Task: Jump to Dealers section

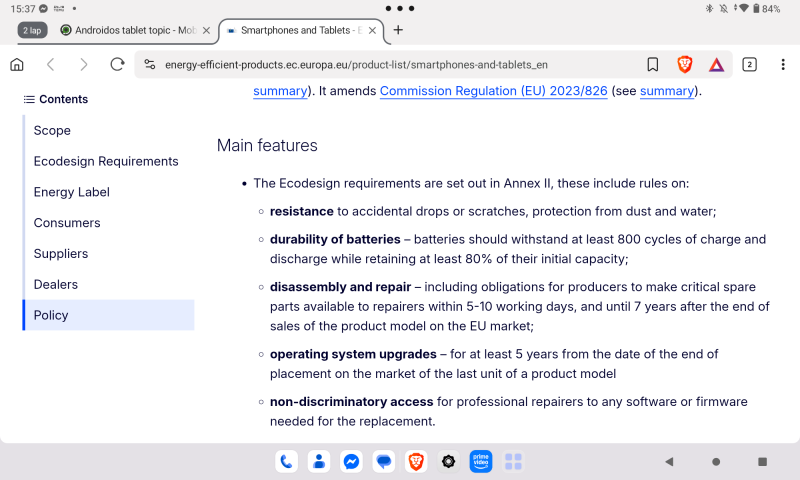Action: click(56, 285)
